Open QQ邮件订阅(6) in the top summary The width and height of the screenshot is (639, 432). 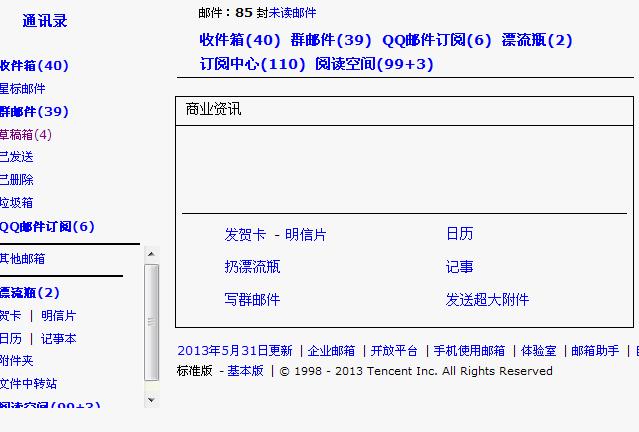(436, 40)
